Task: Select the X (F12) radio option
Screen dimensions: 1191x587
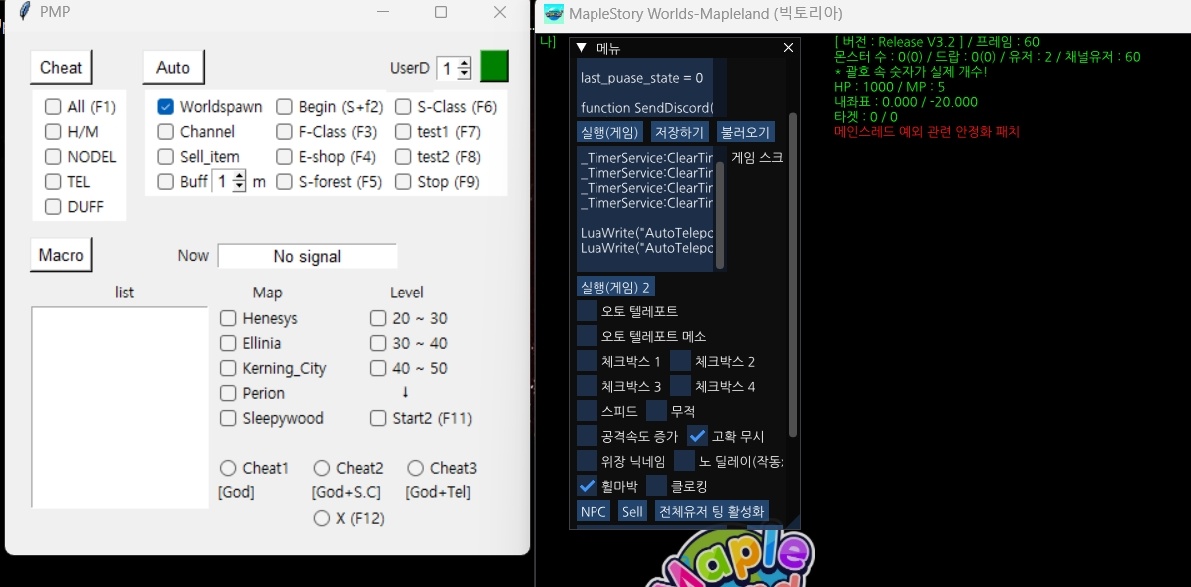Action: [322, 518]
